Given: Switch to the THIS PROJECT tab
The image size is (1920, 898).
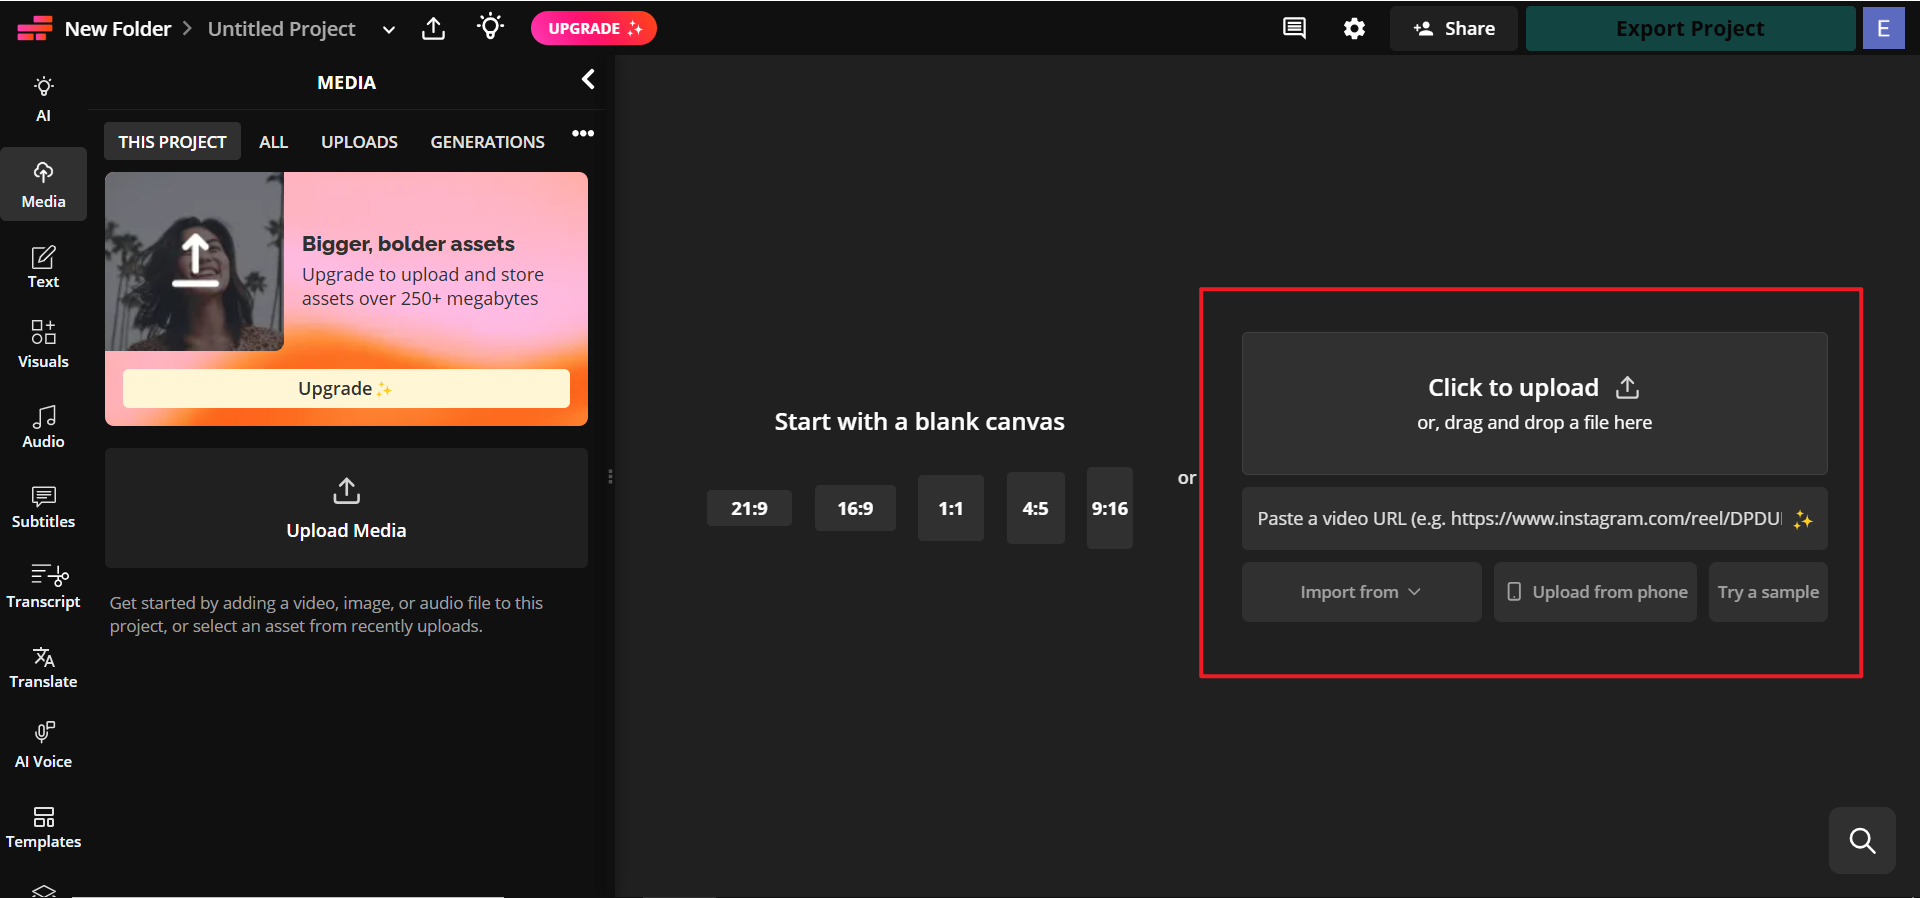Looking at the screenshot, I should pos(172,142).
